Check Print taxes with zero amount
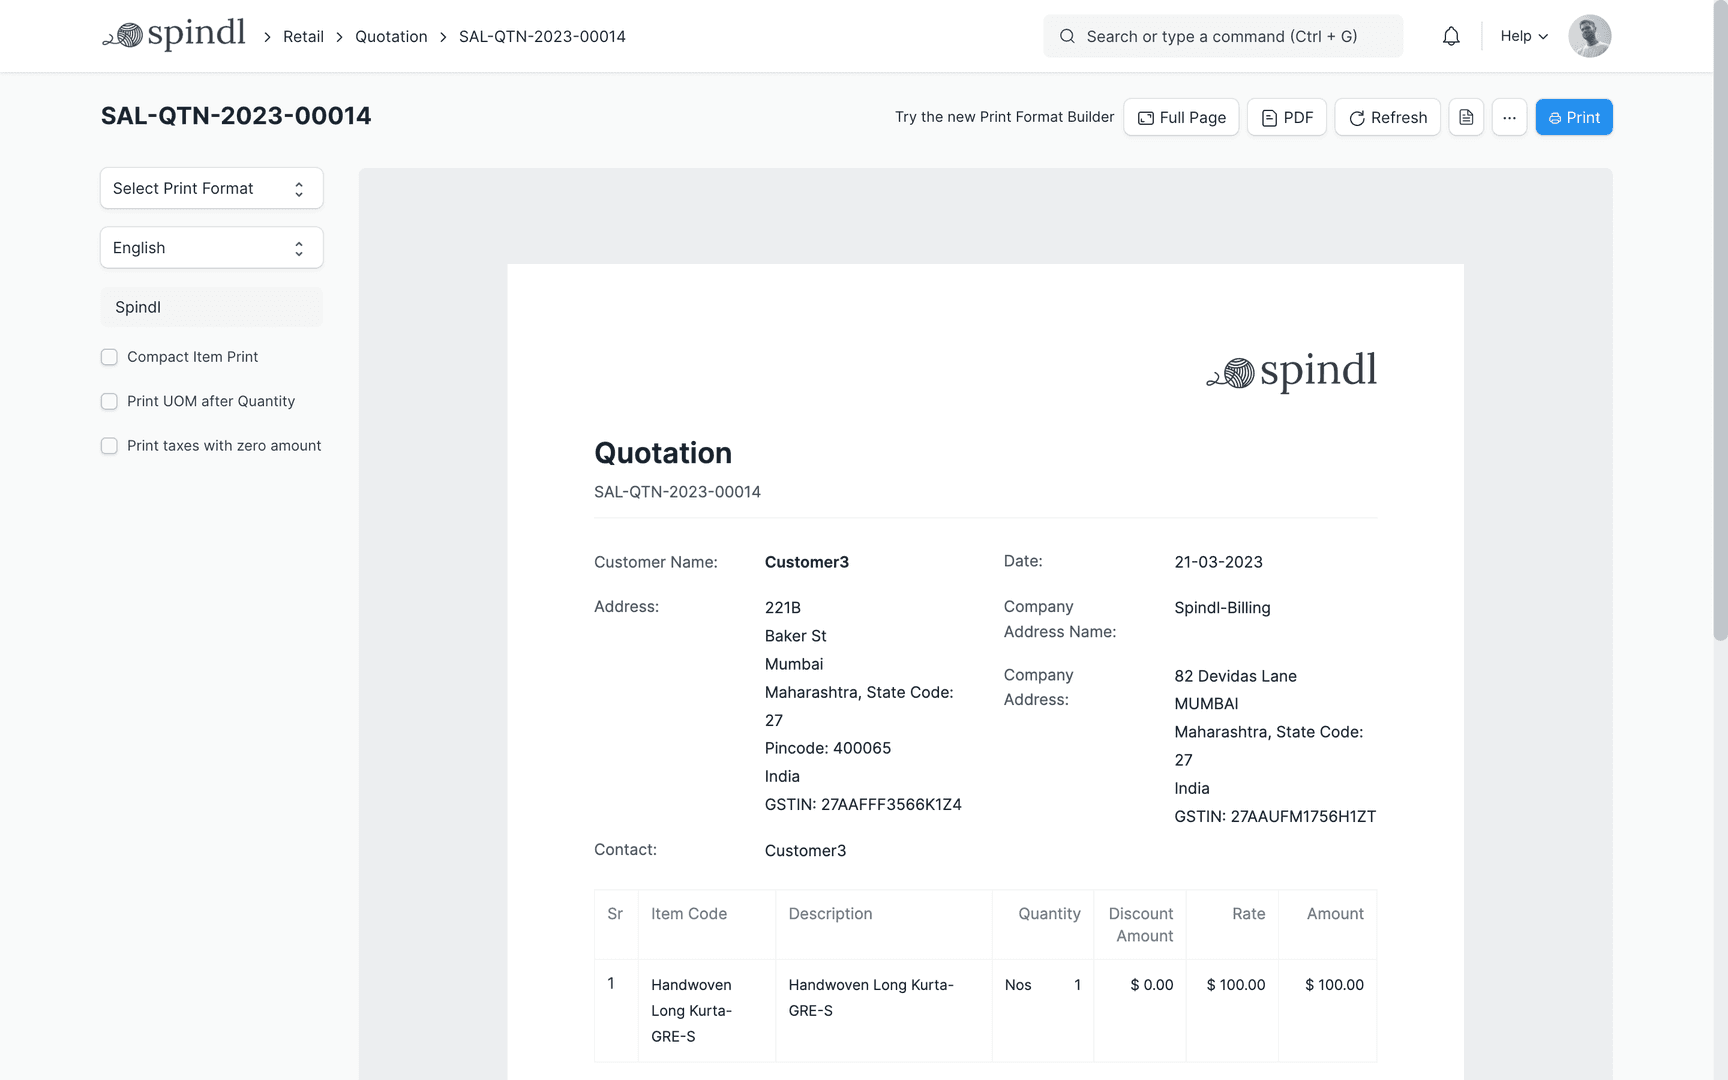The image size is (1728, 1080). (x=109, y=446)
